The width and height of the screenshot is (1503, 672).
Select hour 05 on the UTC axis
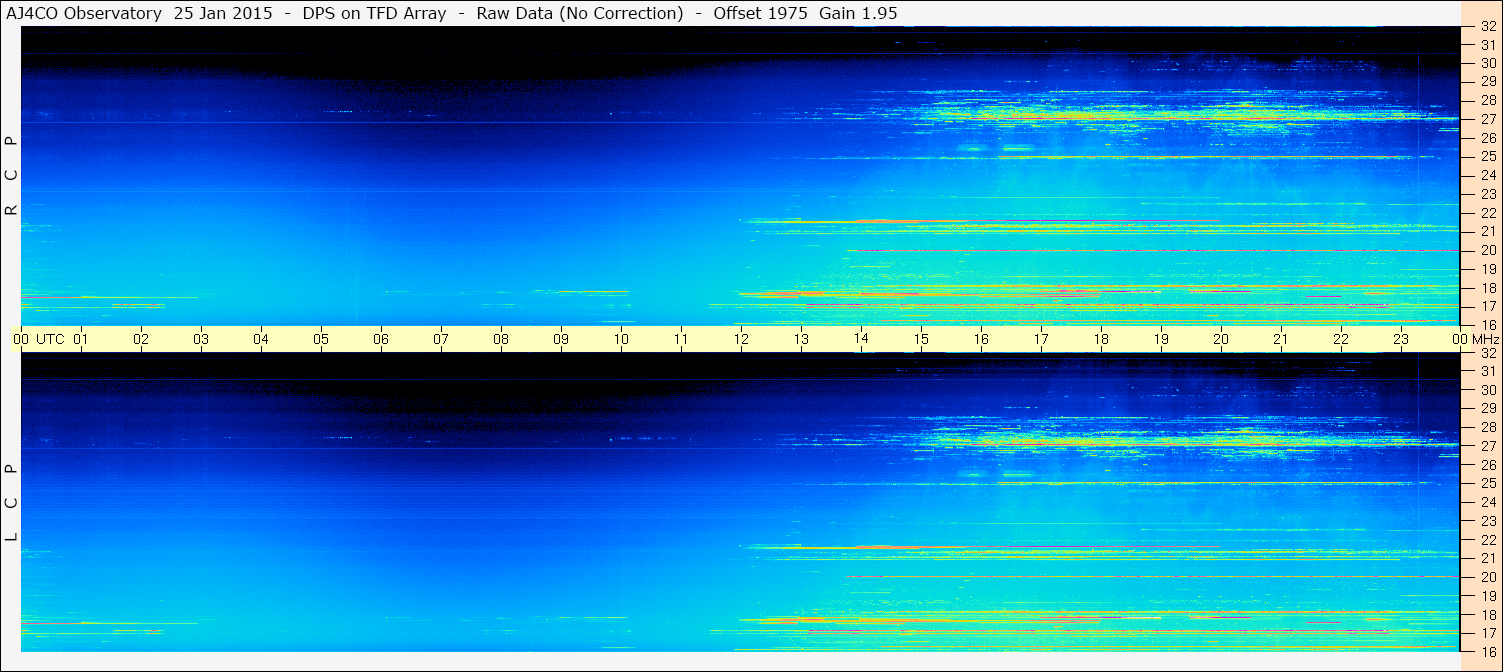[321, 339]
